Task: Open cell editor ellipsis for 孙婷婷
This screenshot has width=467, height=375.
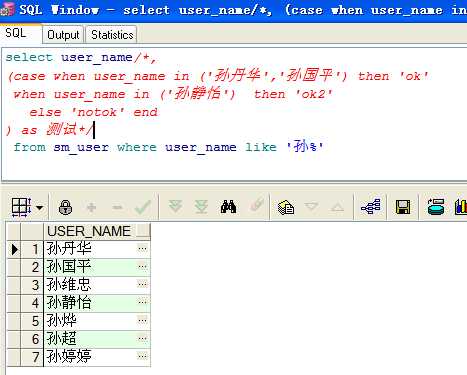Action: pyautogui.click(x=143, y=357)
